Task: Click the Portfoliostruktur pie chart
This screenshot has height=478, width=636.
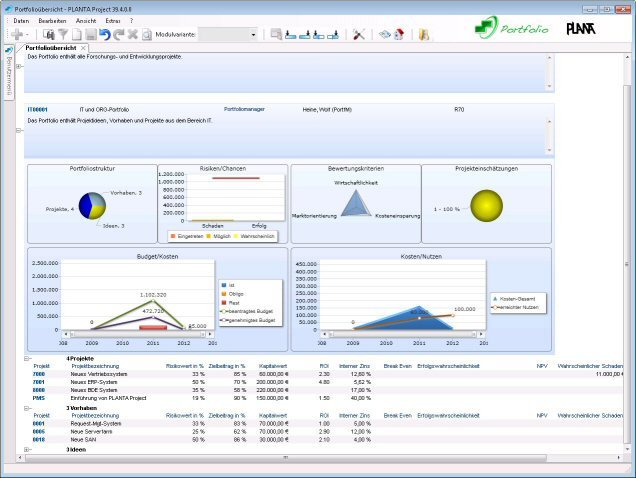Action: coord(92,206)
